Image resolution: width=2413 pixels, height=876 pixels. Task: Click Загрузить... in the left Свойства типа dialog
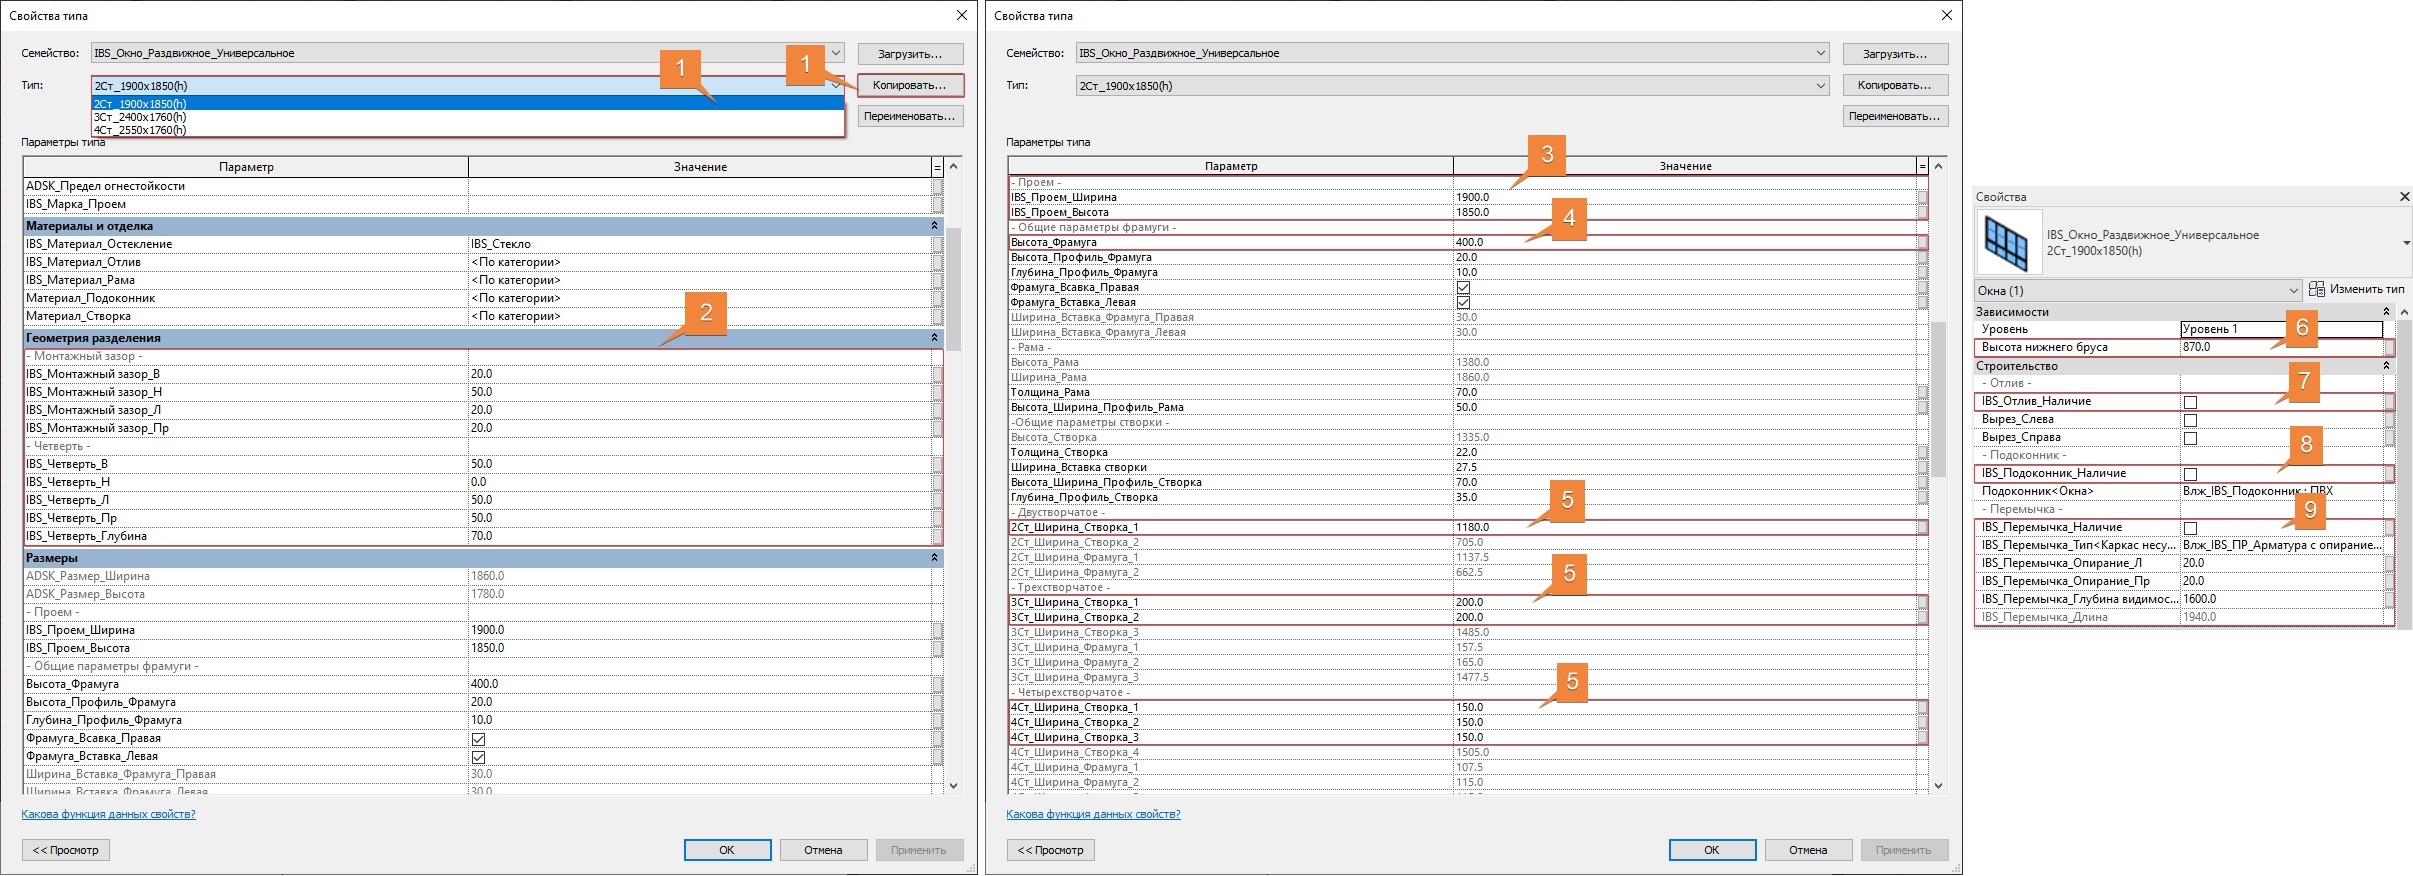point(910,54)
